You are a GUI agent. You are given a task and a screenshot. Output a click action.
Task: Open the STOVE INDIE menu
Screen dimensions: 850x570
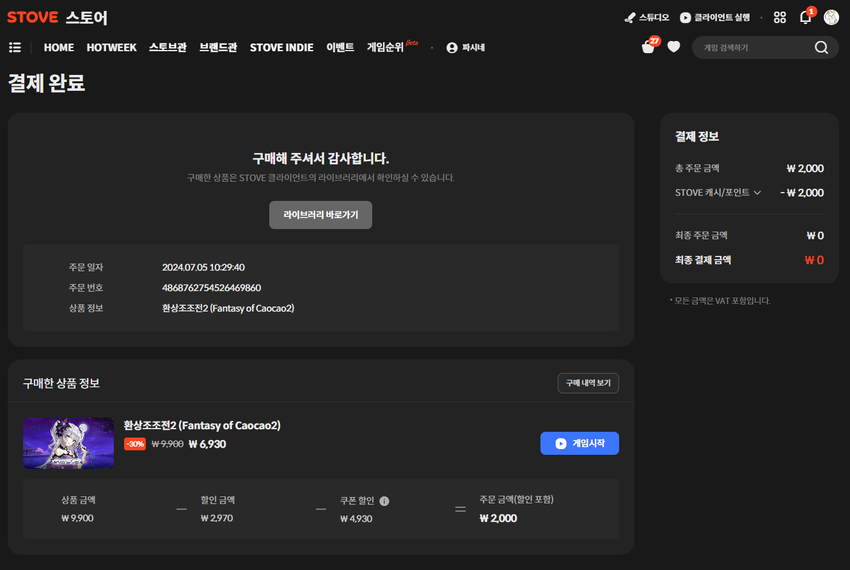pyautogui.click(x=281, y=48)
